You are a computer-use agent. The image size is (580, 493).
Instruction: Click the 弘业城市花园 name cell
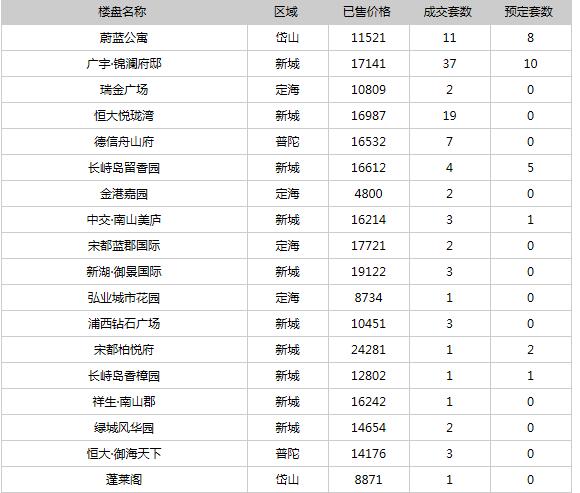124,298
